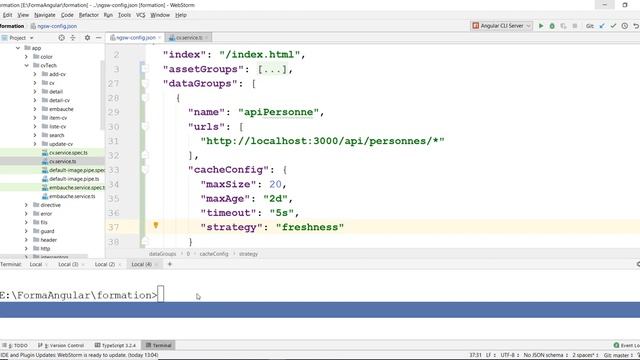Toggle the Terminal tool window button
This screenshot has height=360, width=640.
click(x=158, y=345)
